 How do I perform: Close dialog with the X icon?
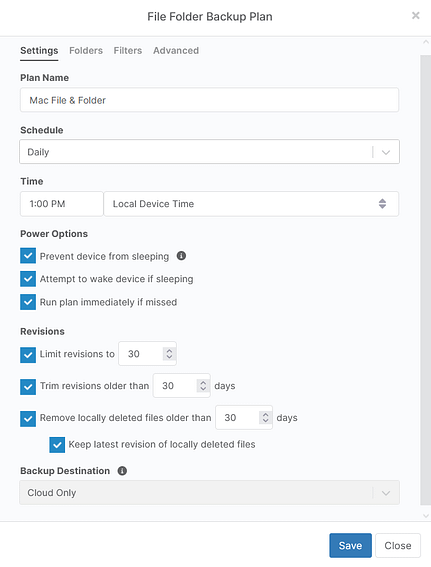[416, 16]
